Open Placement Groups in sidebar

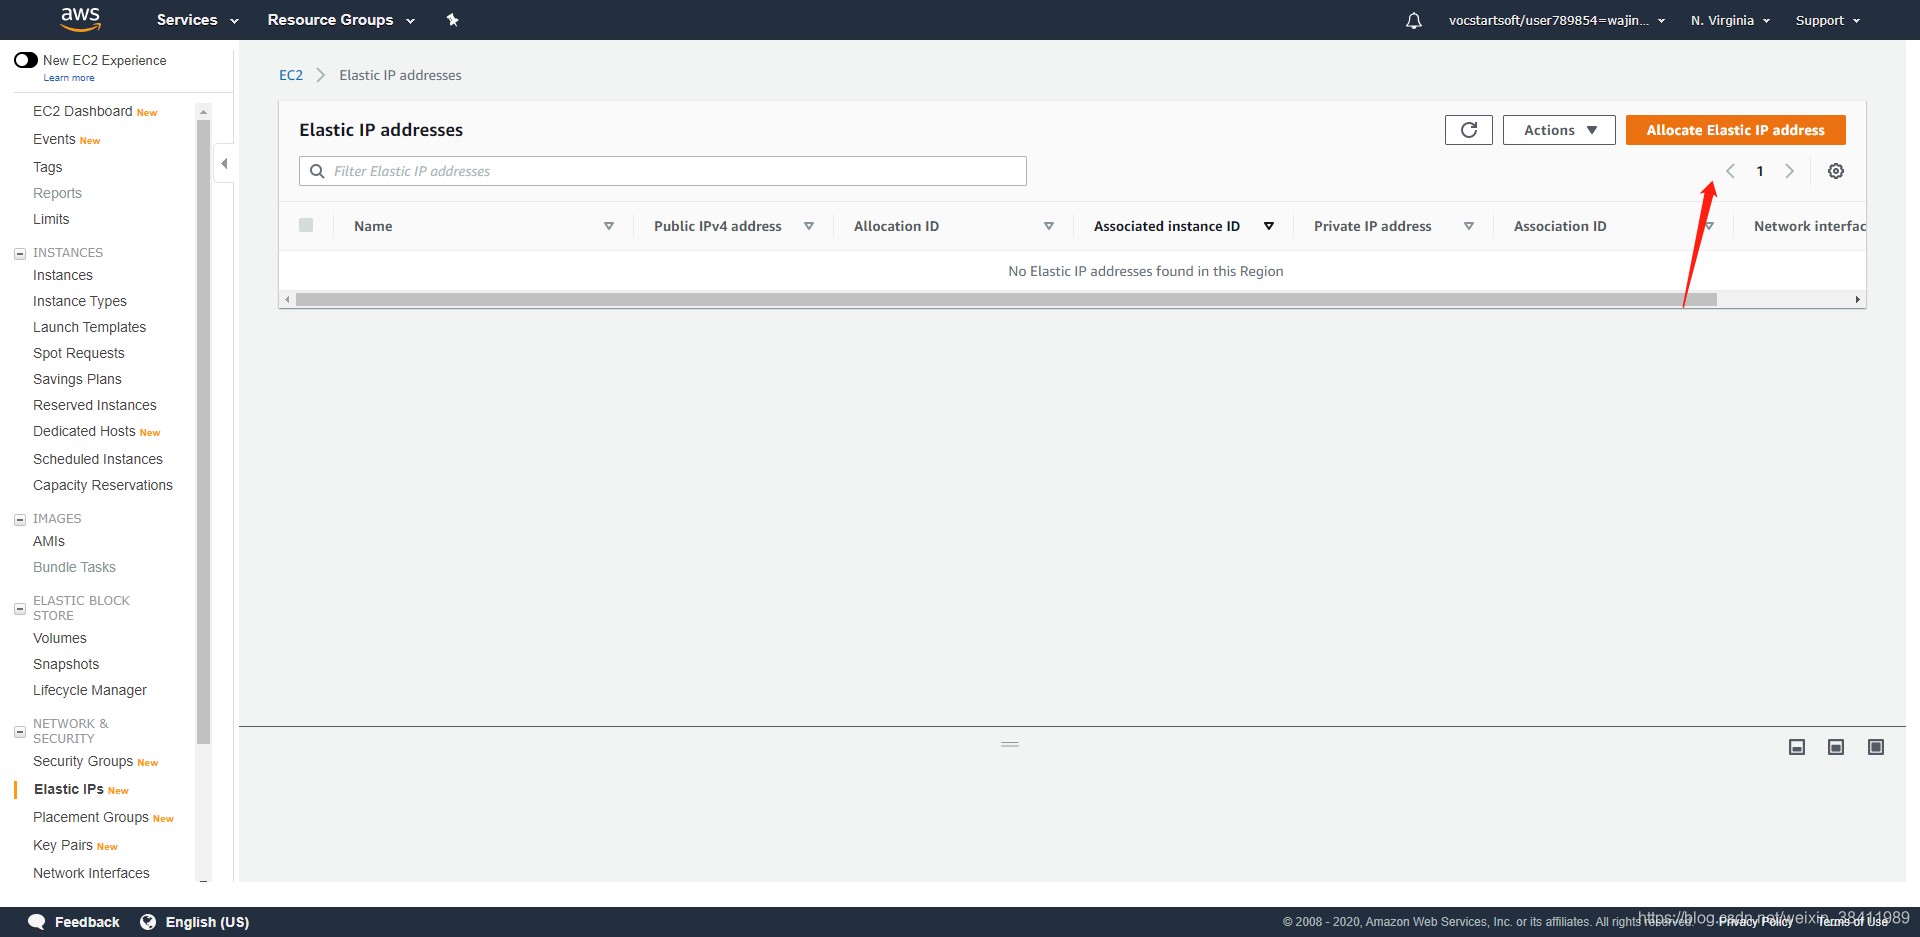91,817
